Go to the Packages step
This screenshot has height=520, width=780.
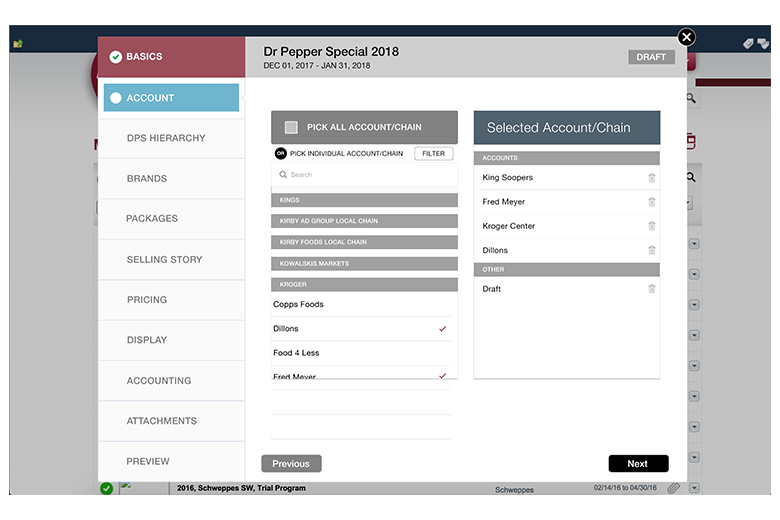pos(171,218)
